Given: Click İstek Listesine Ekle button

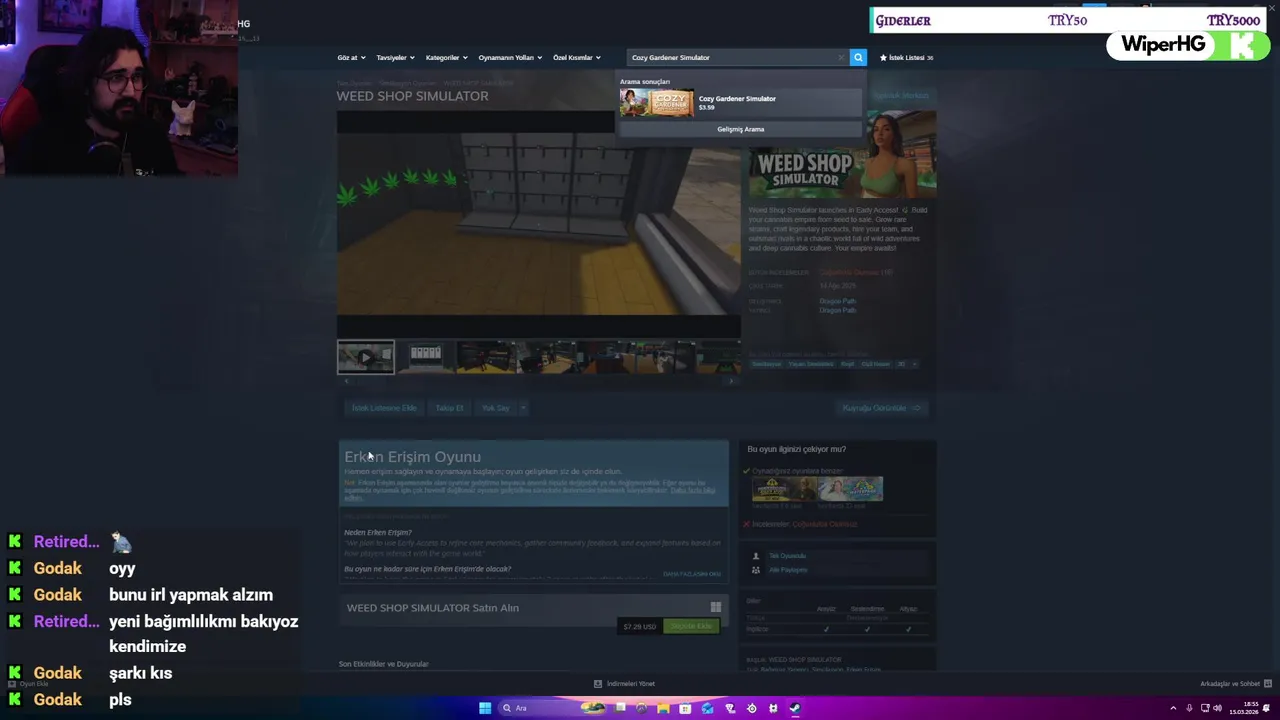Looking at the screenshot, I should click(384, 408).
